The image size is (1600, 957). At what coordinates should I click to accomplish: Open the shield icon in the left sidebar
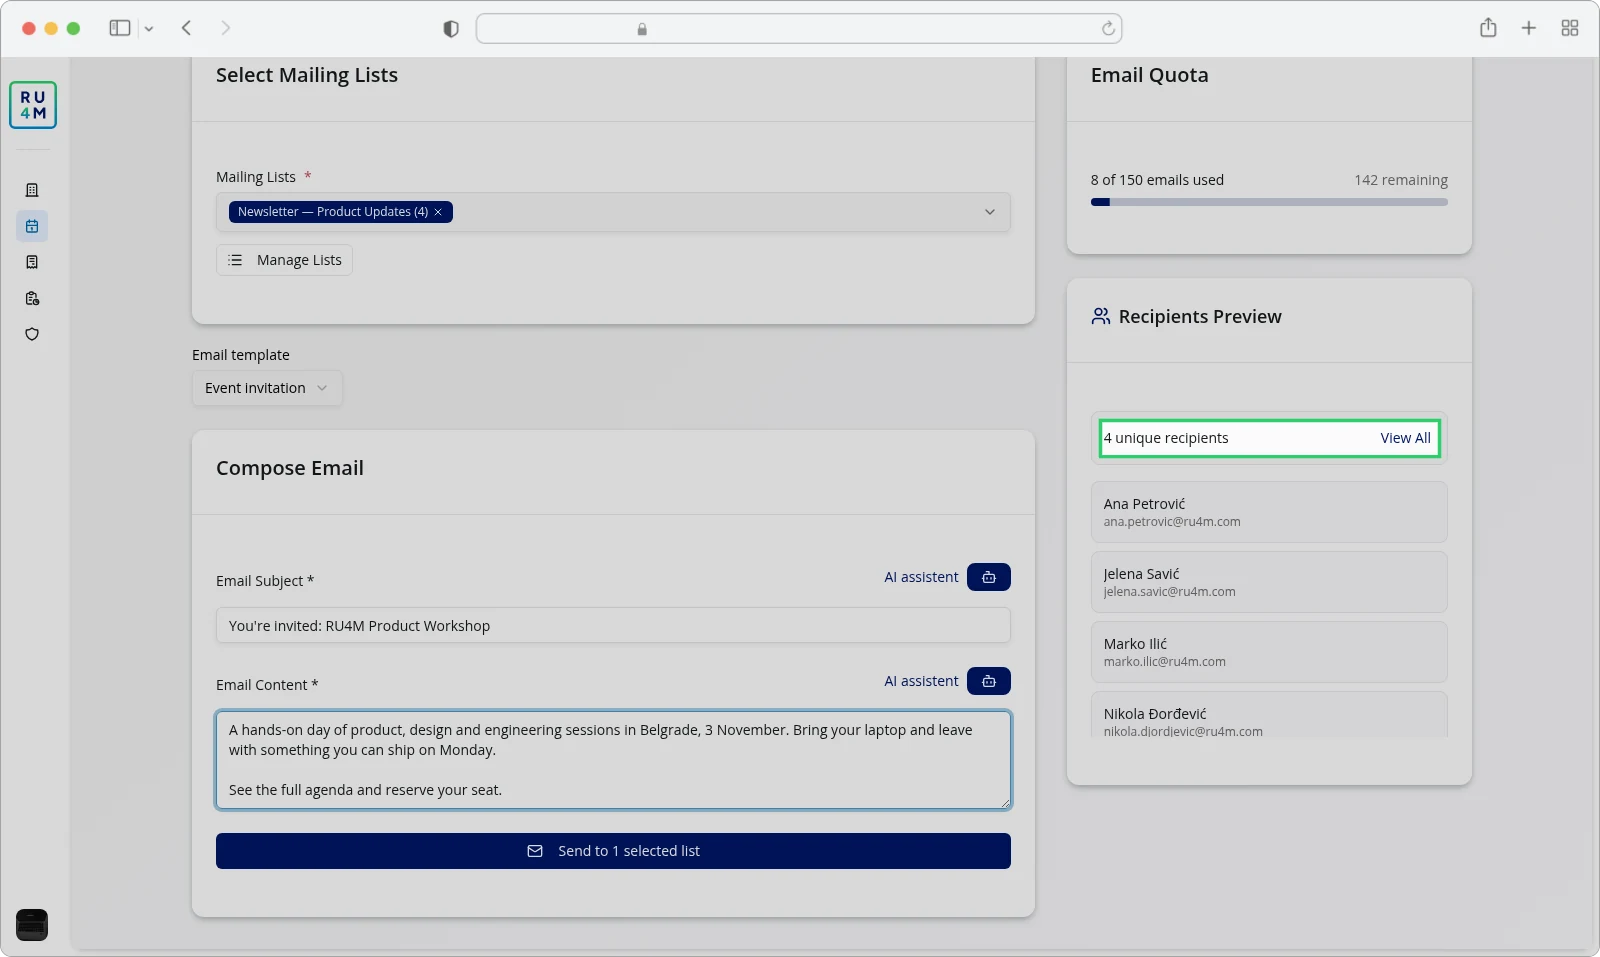tap(32, 334)
